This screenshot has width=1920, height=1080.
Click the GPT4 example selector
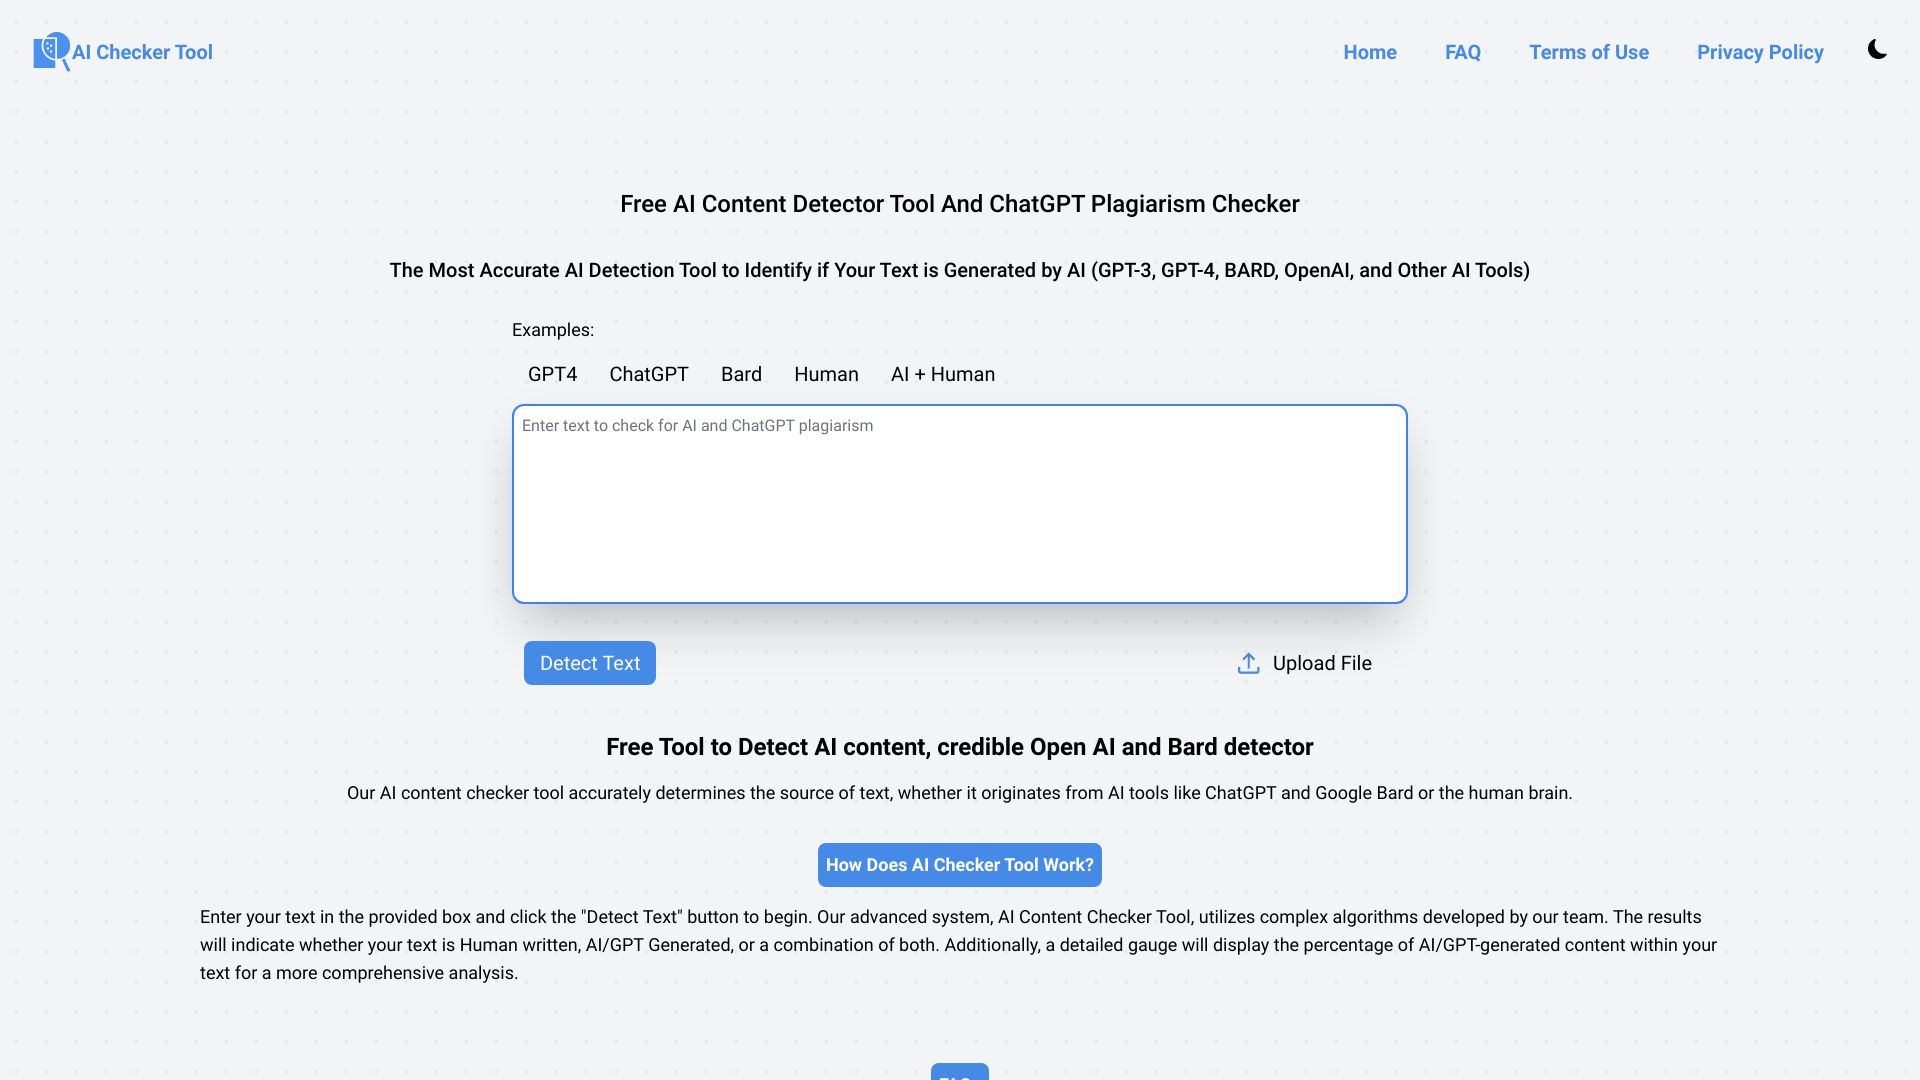553,375
